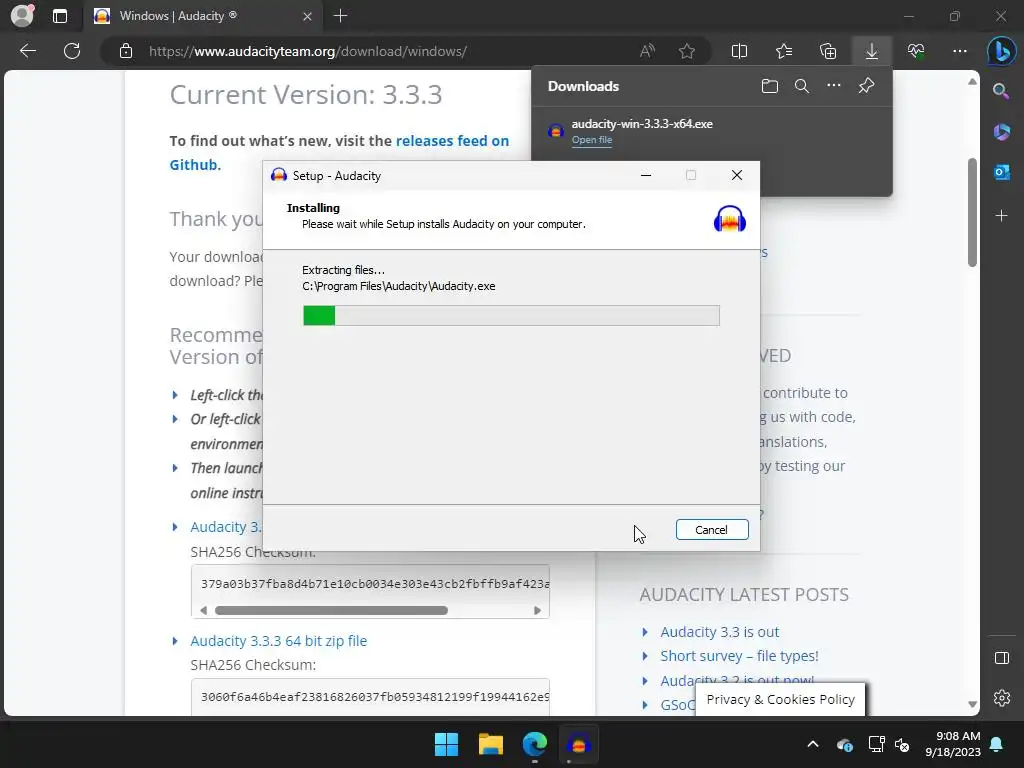Refresh the Audacity download page
The height and width of the screenshot is (768, 1024).
[72, 51]
